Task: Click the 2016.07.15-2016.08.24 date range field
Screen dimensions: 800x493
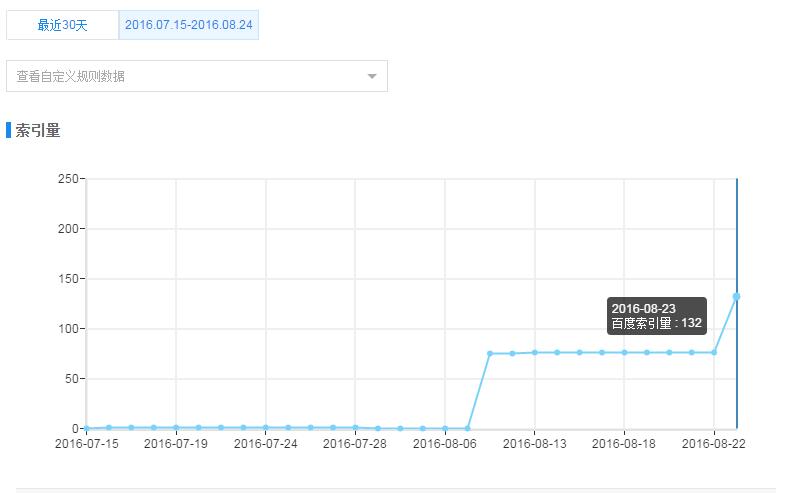Action: coord(189,25)
